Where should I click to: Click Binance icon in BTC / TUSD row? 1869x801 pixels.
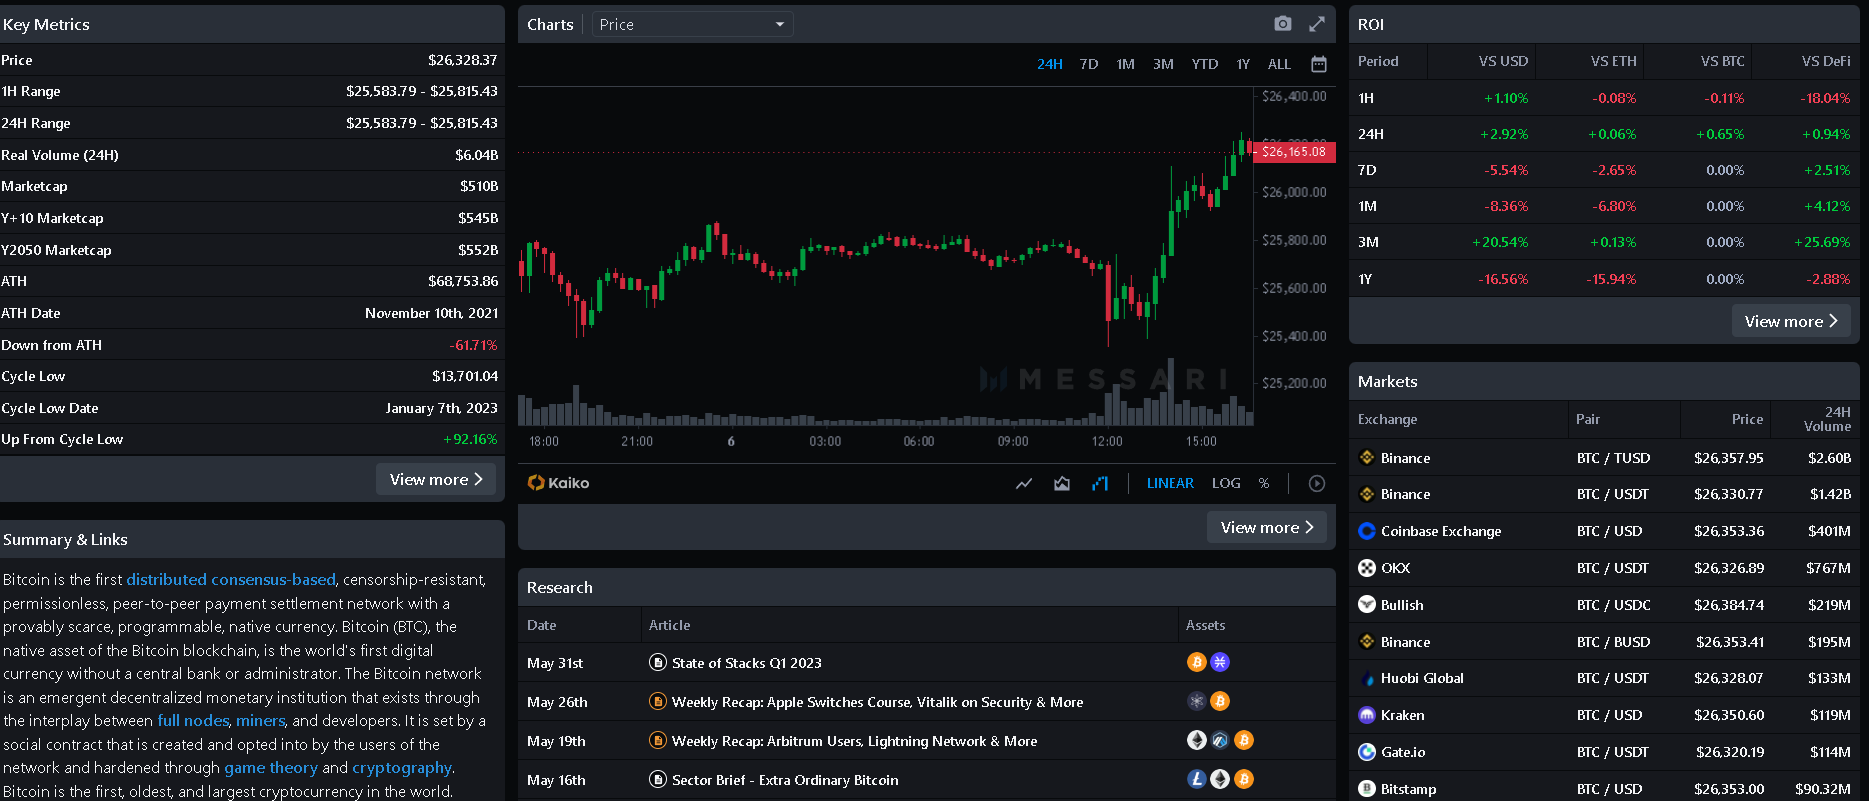(1367, 457)
